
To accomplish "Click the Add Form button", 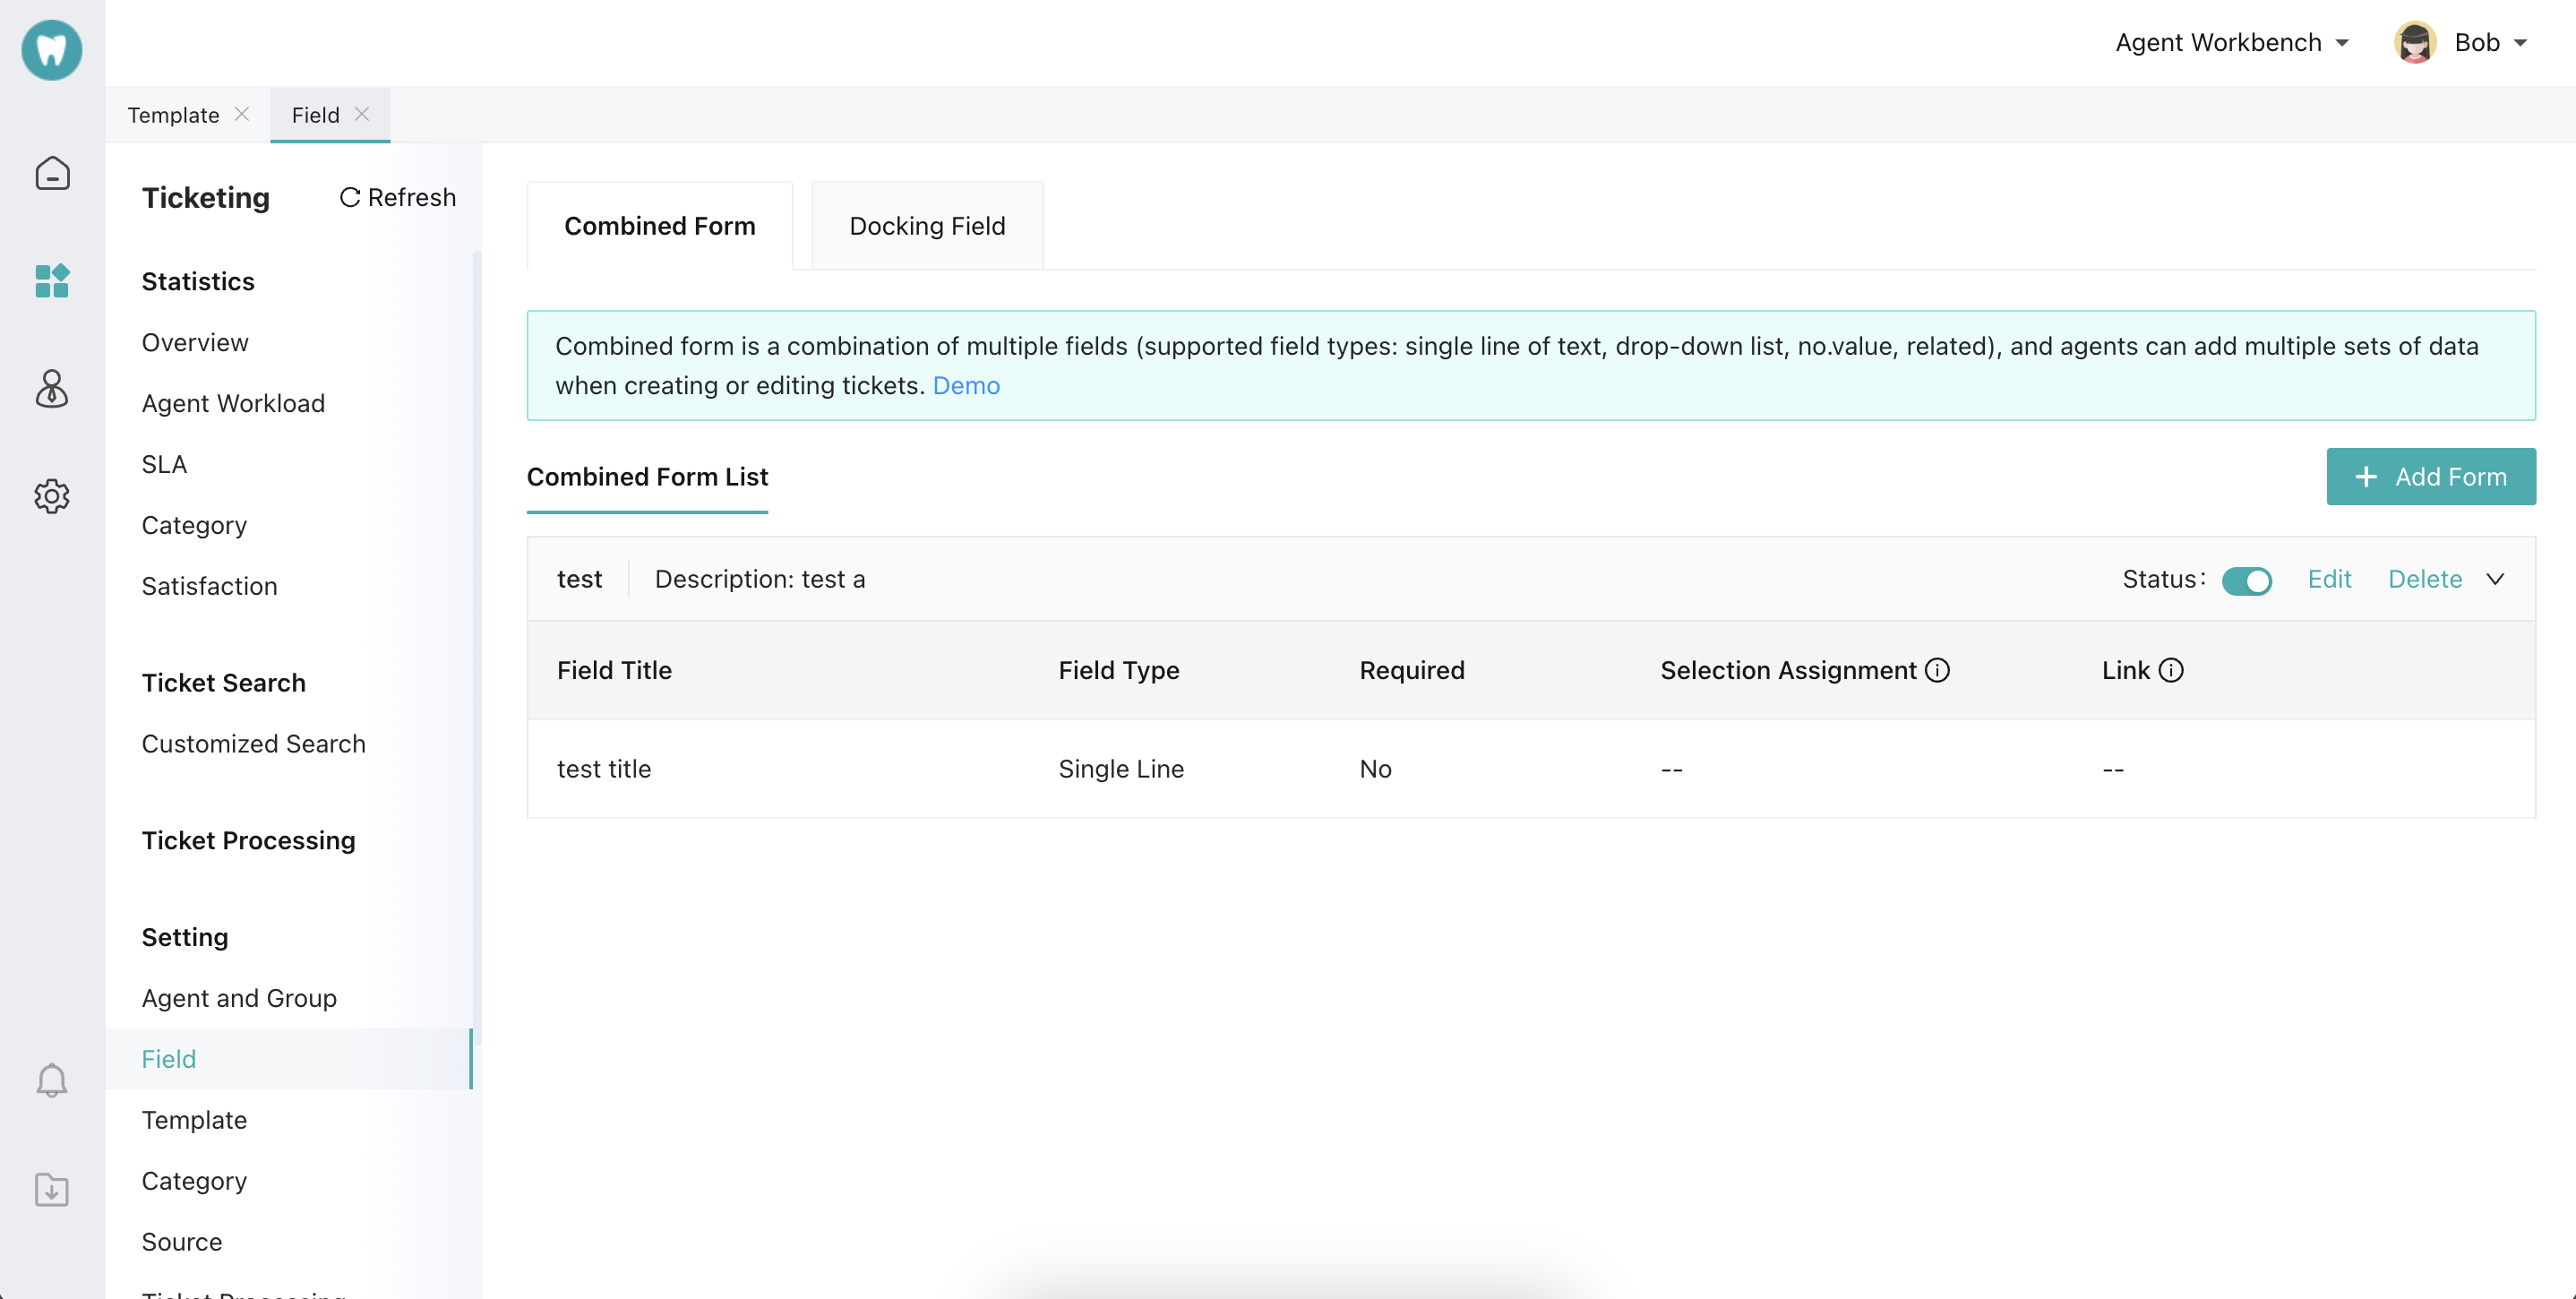I will [x=2430, y=477].
